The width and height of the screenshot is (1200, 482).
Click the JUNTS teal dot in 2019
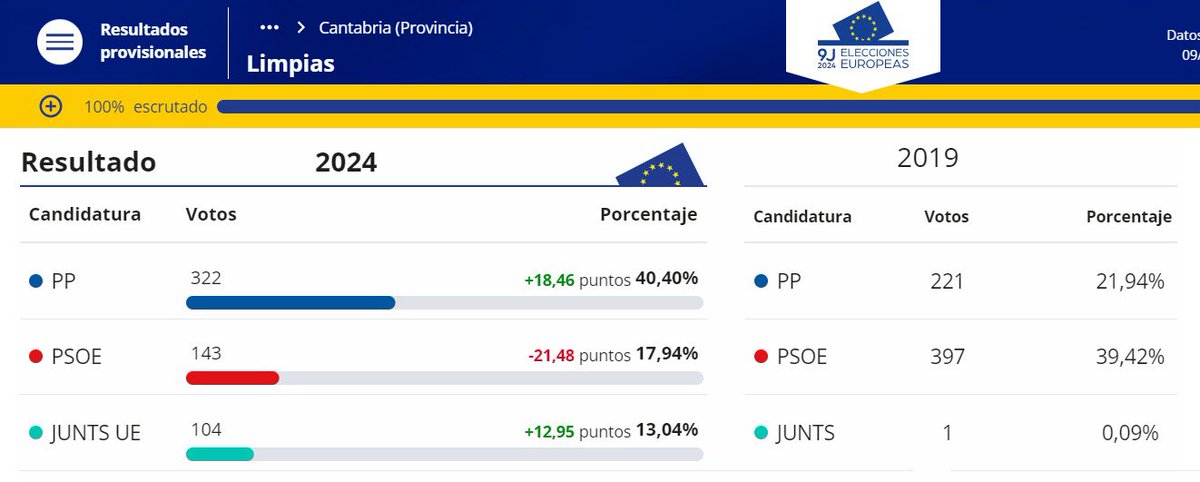(x=761, y=433)
